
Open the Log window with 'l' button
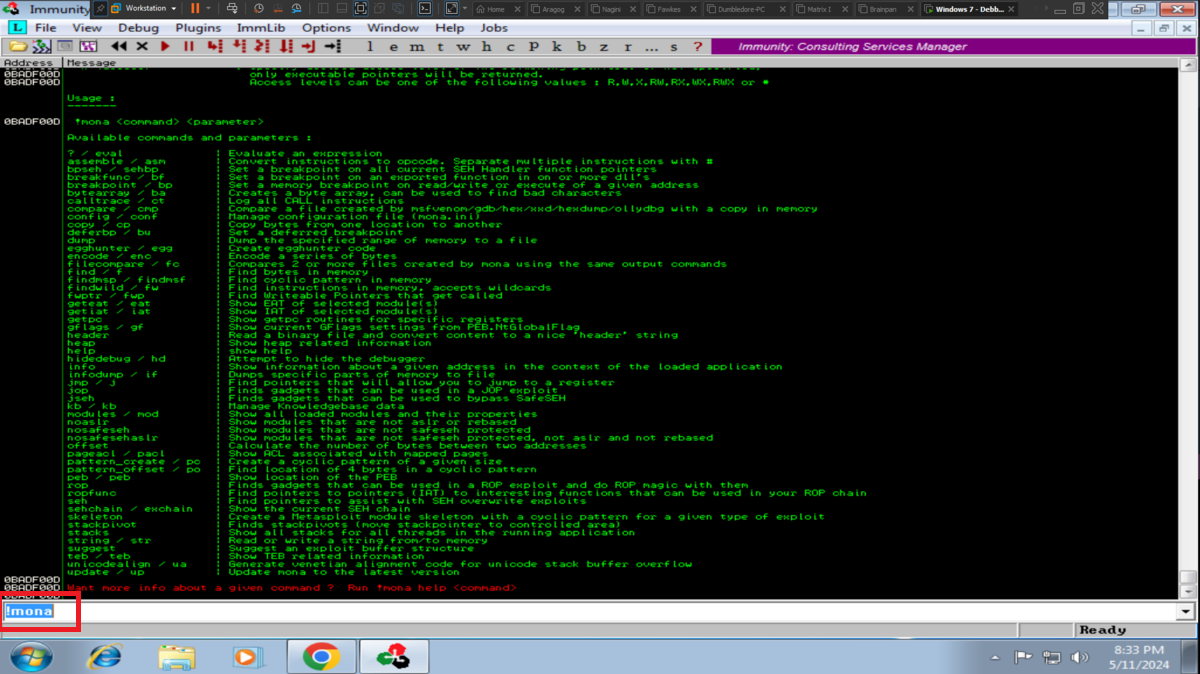(370, 46)
